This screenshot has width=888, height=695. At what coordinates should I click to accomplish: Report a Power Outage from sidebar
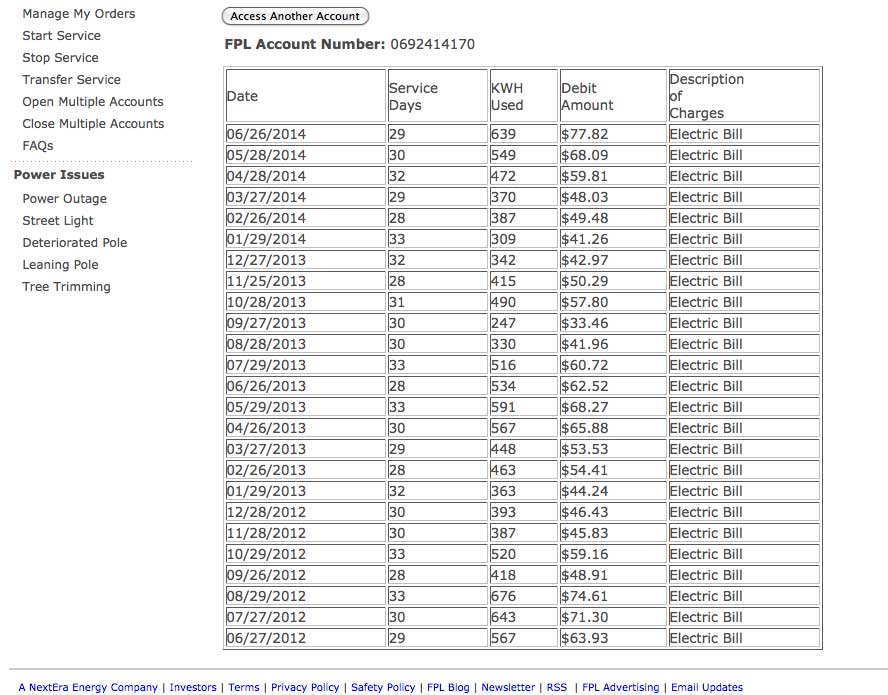point(64,199)
